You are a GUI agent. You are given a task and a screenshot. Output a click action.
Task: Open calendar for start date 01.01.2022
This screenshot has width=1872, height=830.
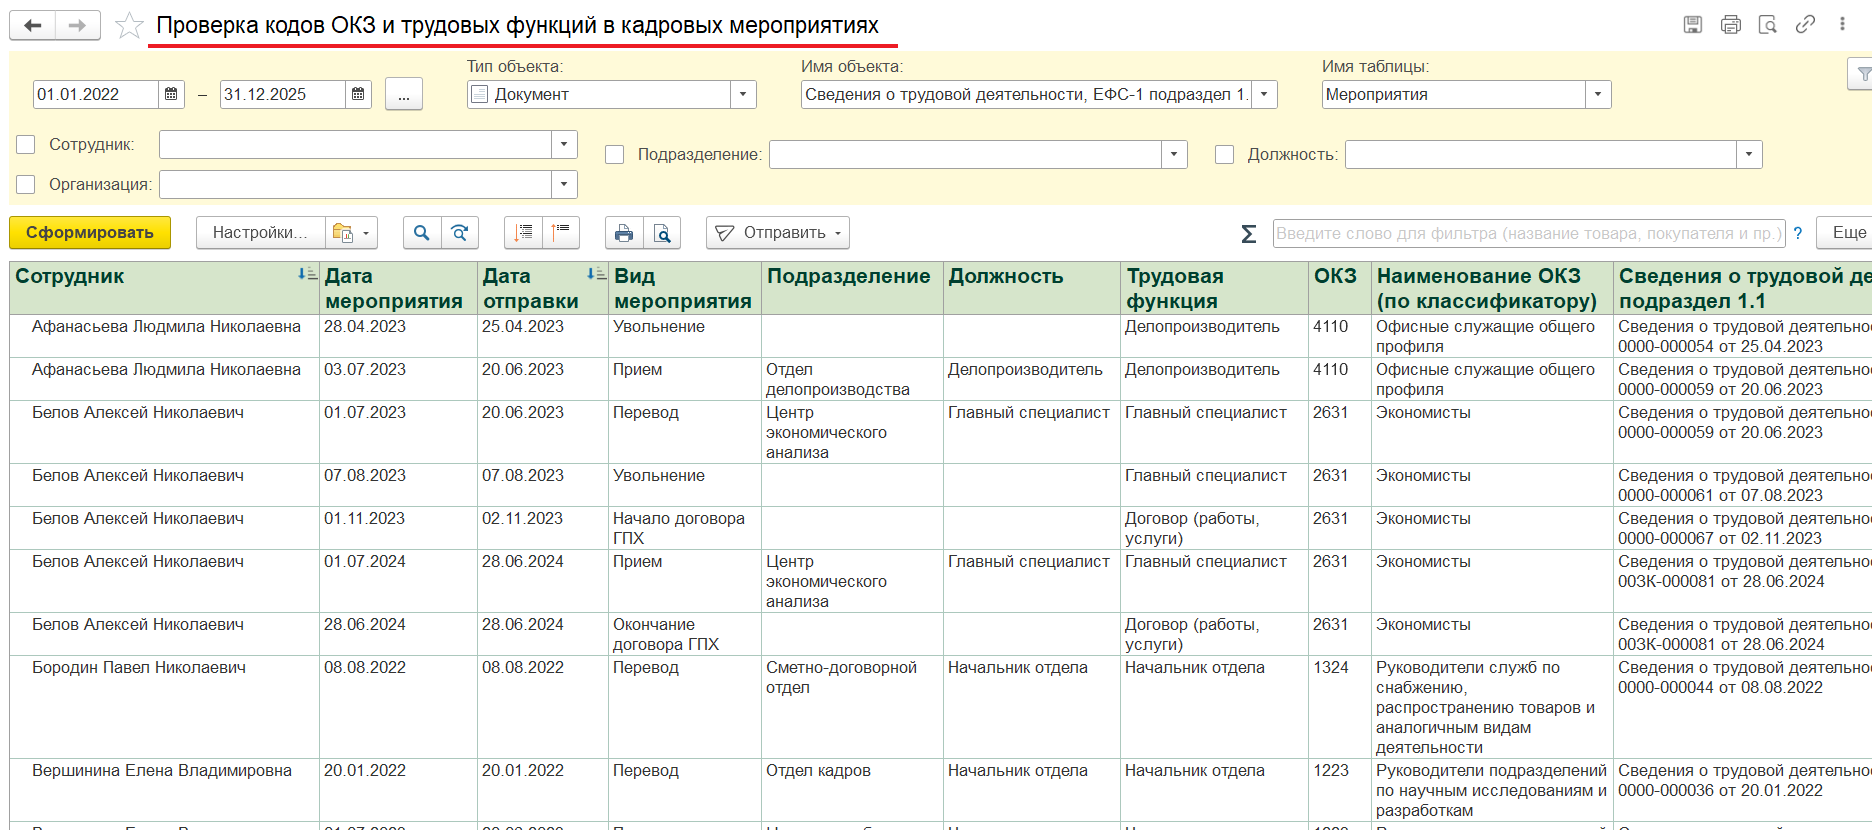point(171,95)
